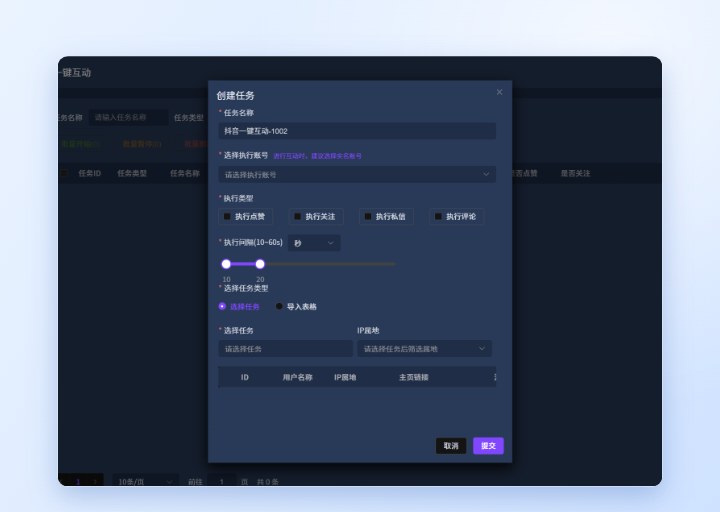Click the 用户名称 column header
The height and width of the screenshot is (512, 720).
tap(298, 377)
